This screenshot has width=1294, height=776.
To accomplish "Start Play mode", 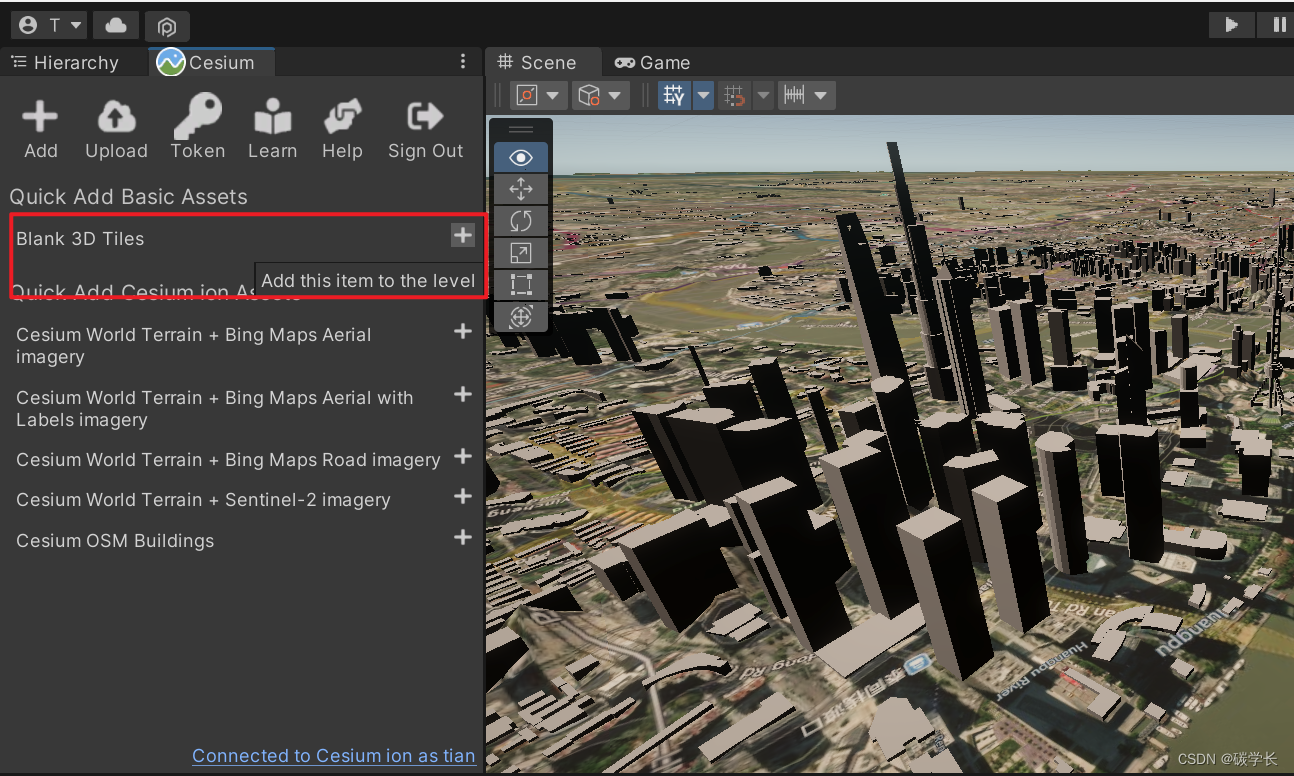I will (x=1232, y=25).
